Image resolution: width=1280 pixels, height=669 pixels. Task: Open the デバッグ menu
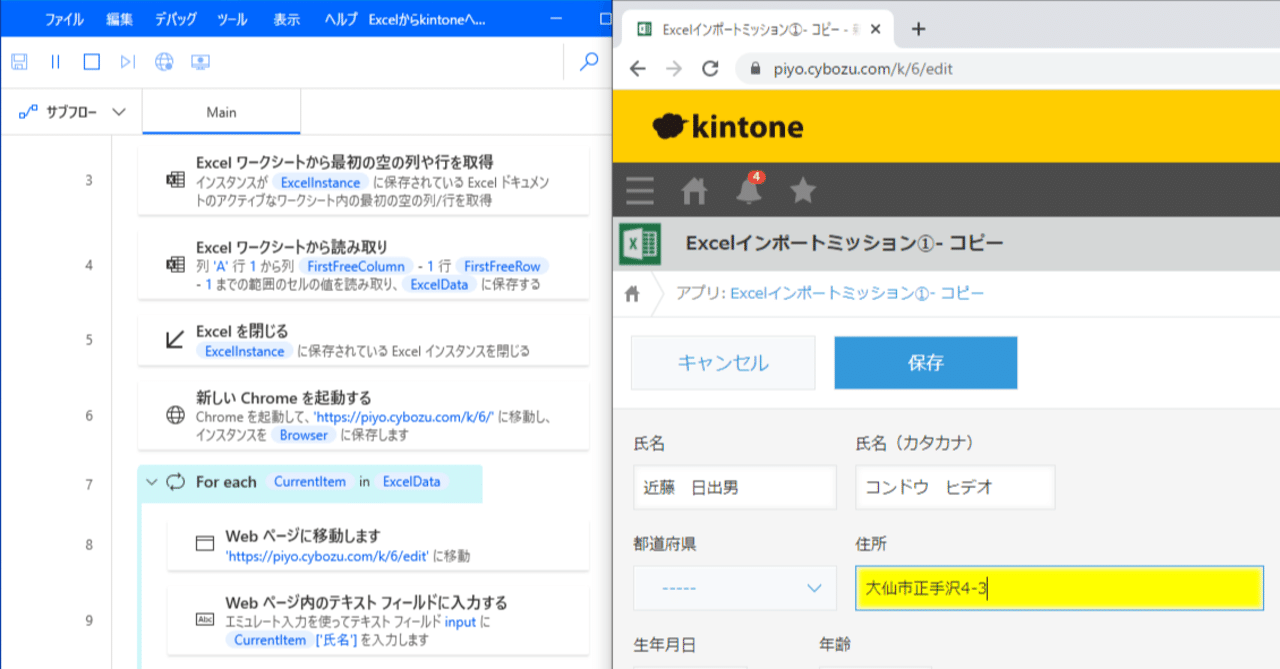177,18
